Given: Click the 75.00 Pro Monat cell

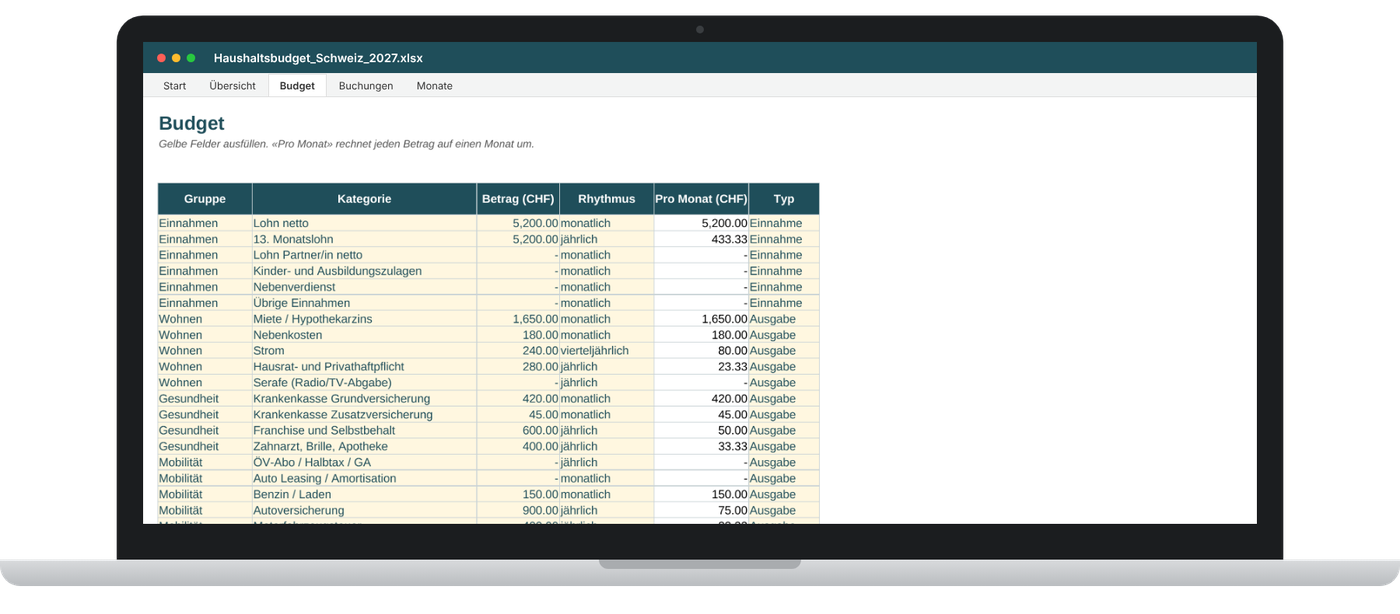Looking at the screenshot, I should [701, 510].
